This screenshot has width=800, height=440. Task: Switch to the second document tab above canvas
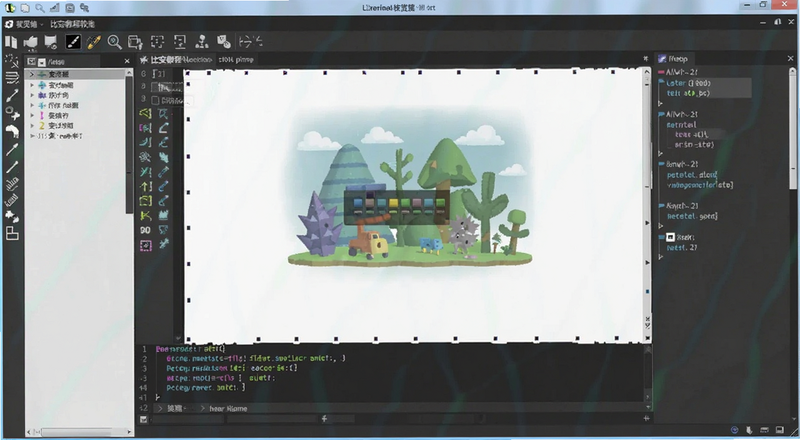pyautogui.click(x=236, y=59)
